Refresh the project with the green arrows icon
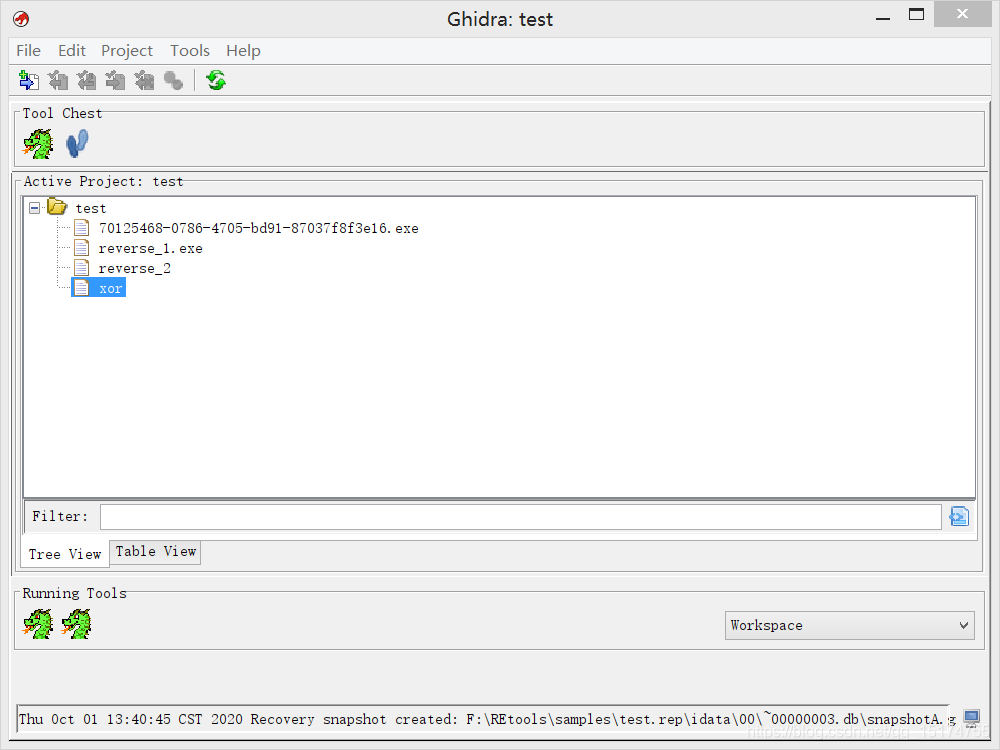 pyautogui.click(x=216, y=80)
